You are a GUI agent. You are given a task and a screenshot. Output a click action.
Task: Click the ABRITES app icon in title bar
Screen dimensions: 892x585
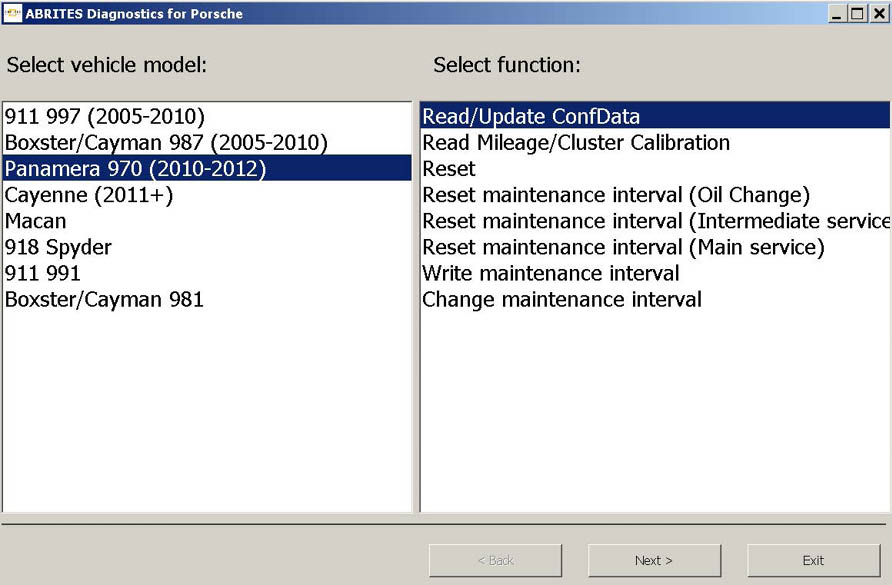click(x=13, y=14)
